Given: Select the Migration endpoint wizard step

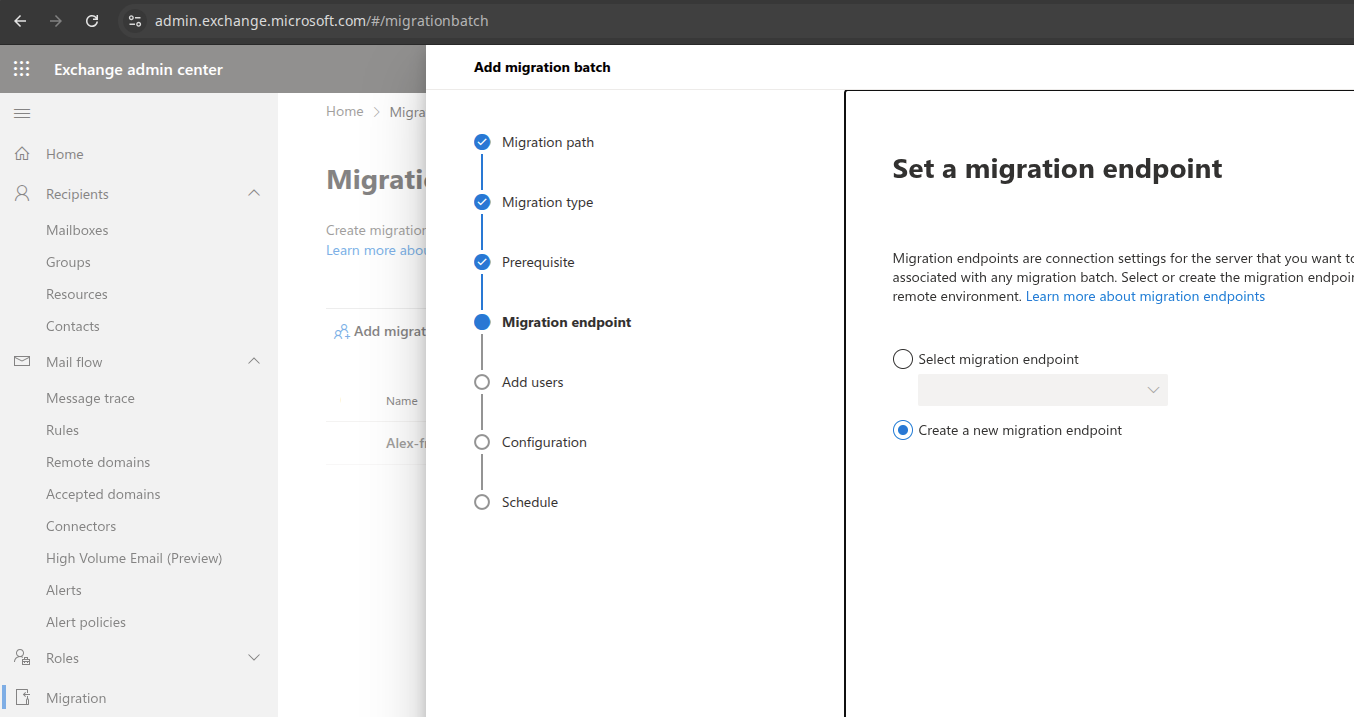Looking at the screenshot, I should (567, 322).
